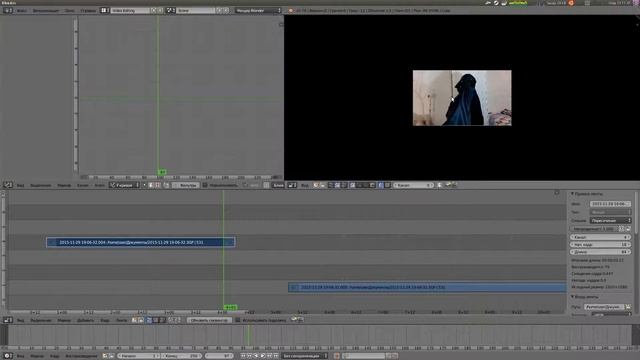Open the preview's editor type icon
Image resolution: width=640 pixels, height=360 pixels.
point(292,185)
